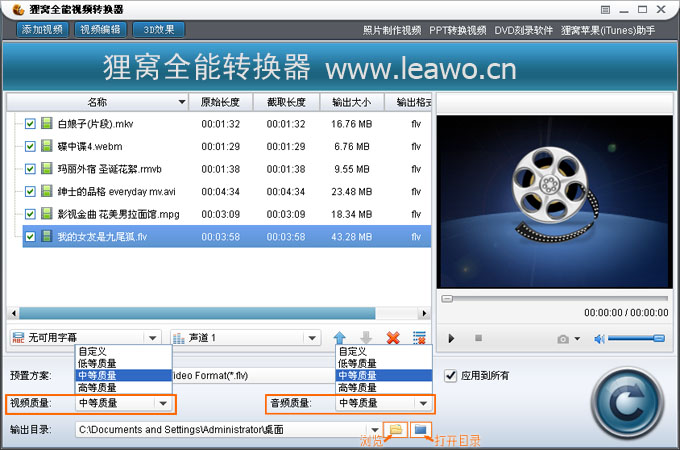Click the preview playback progress slider
The image size is (680, 450).
tap(555, 298)
